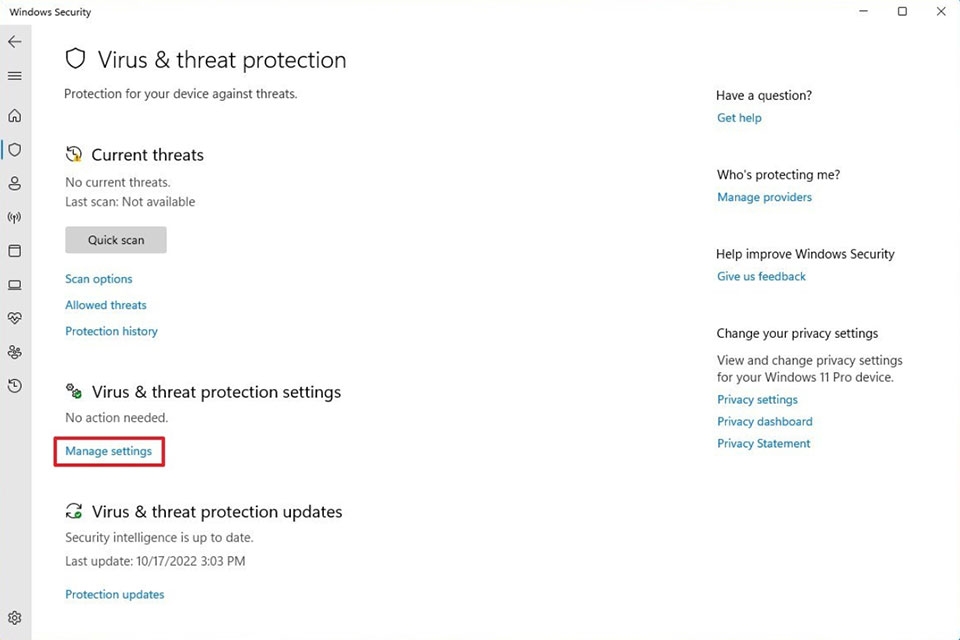960x640 pixels.
Task: Open Device performance & health
Action: (x=14, y=318)
